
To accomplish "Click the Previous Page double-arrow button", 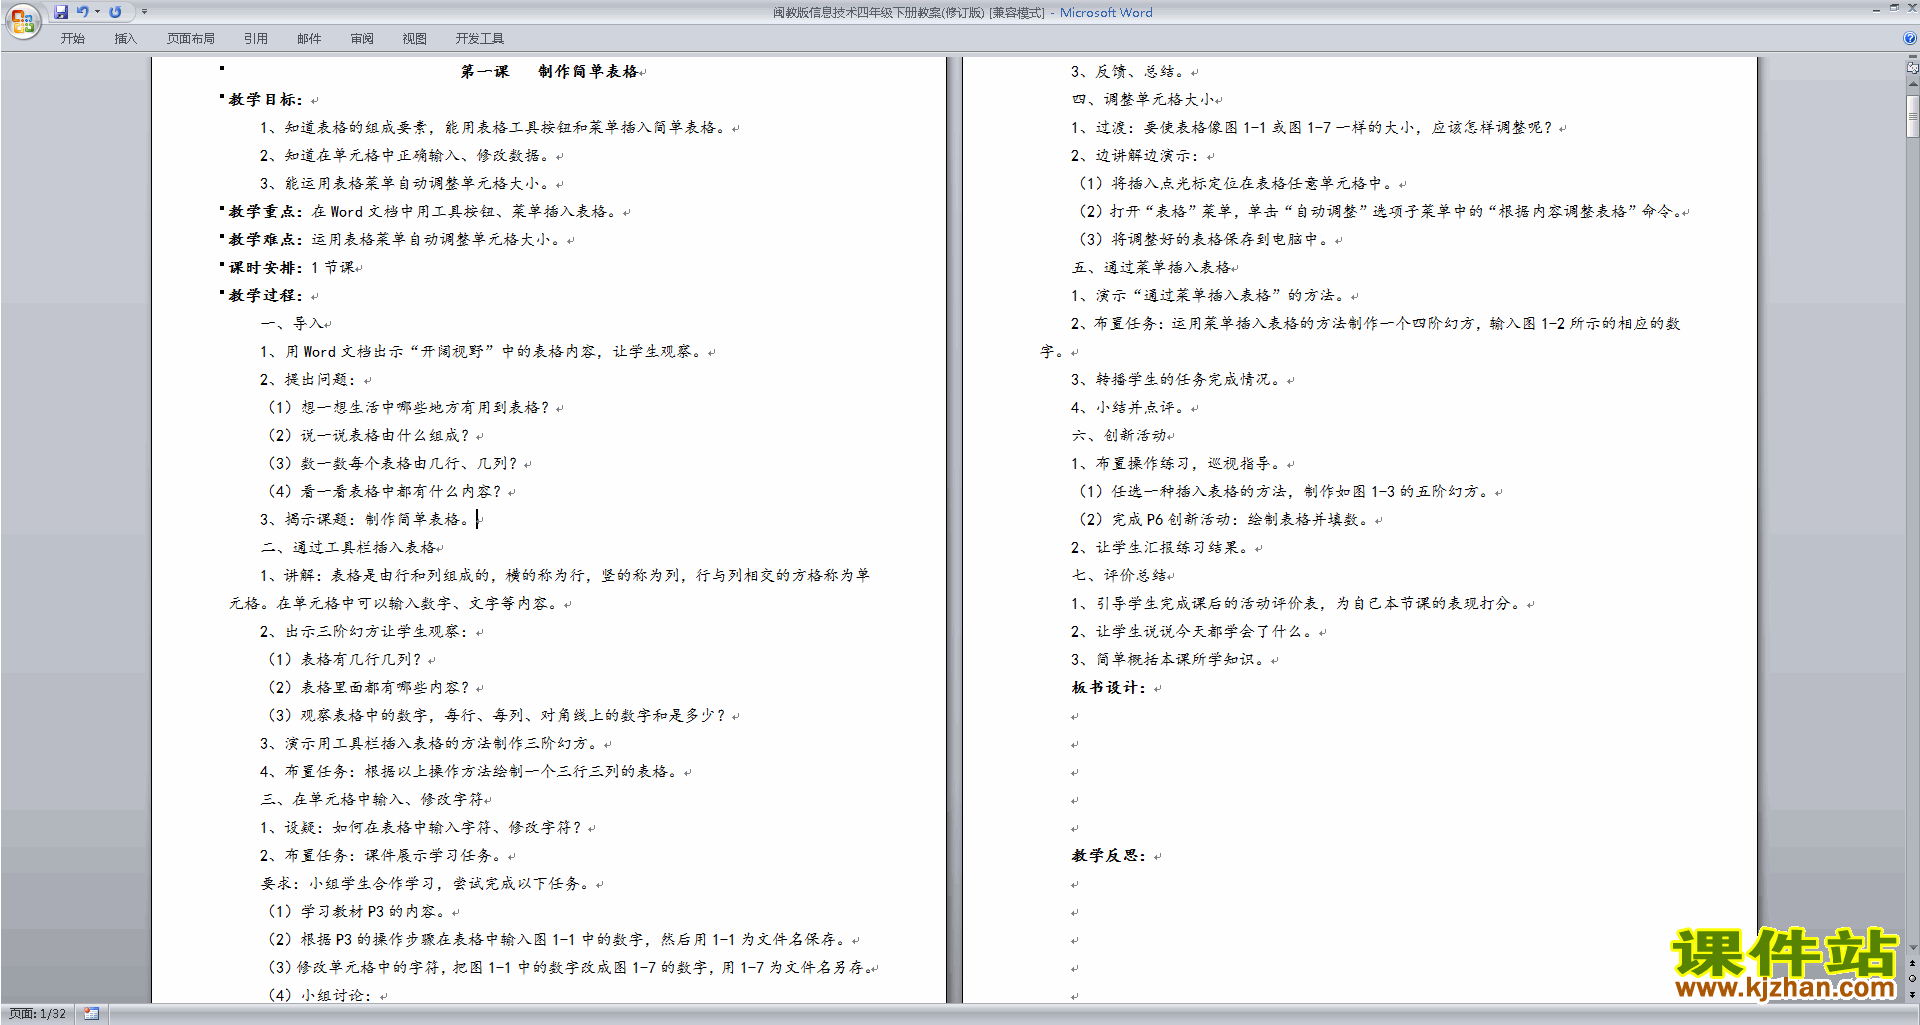I will pyautogui.click(x=1912, y=964).
